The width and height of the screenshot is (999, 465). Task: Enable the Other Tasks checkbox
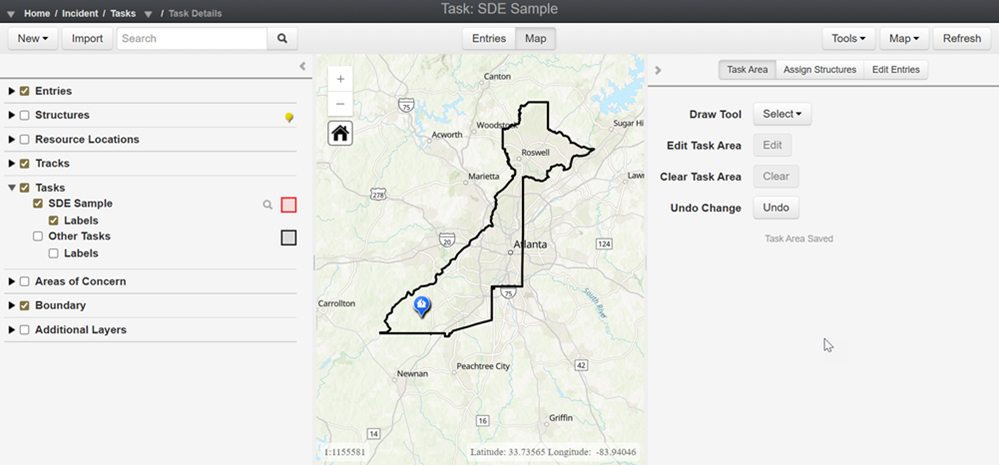point(38,236)
